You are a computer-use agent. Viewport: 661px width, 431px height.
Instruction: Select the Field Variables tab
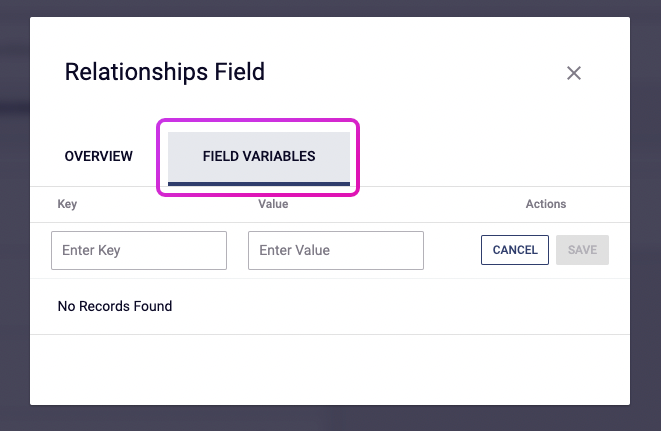[x=259, y=157]
